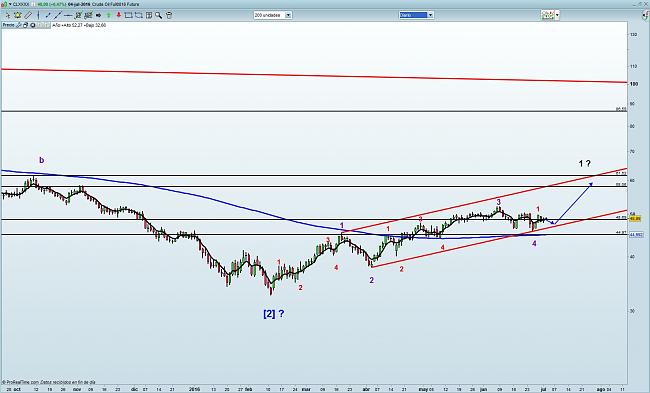Viewport: 650px width, 393px height.
Task: Click the chart style icon in the top toolbar
Action: pyautogui.click(x=548, y=15)
